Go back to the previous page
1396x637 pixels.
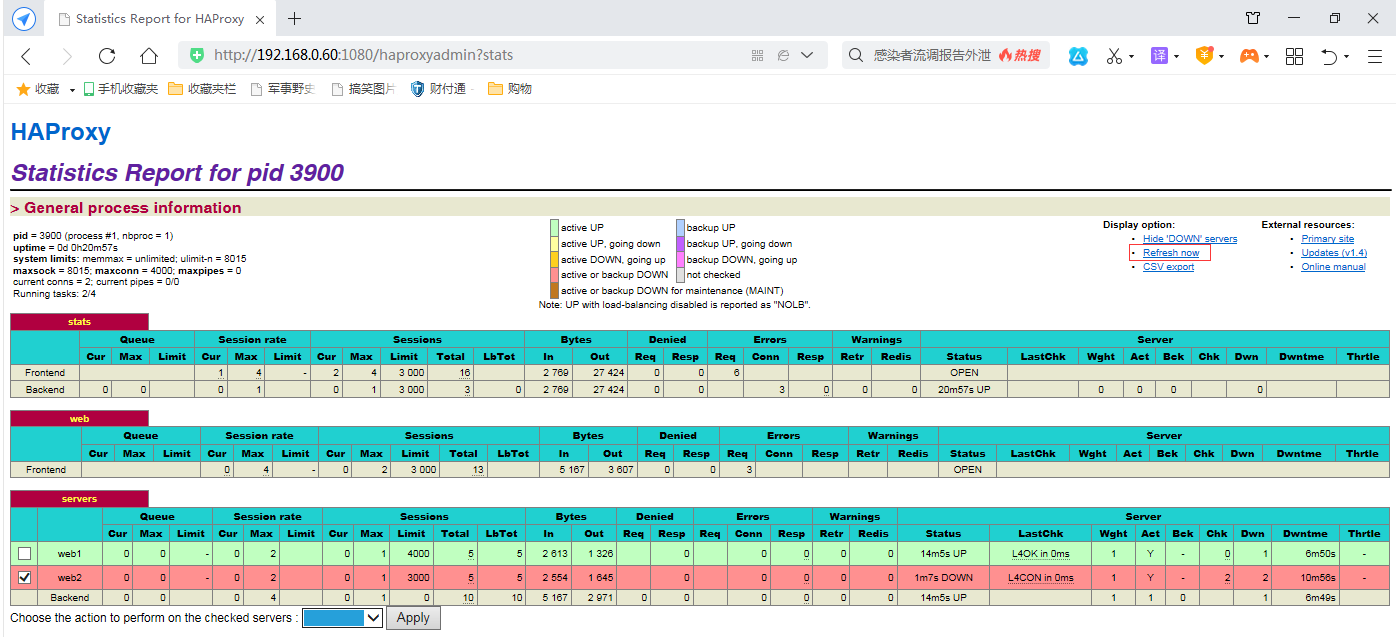tap(27, 56)
